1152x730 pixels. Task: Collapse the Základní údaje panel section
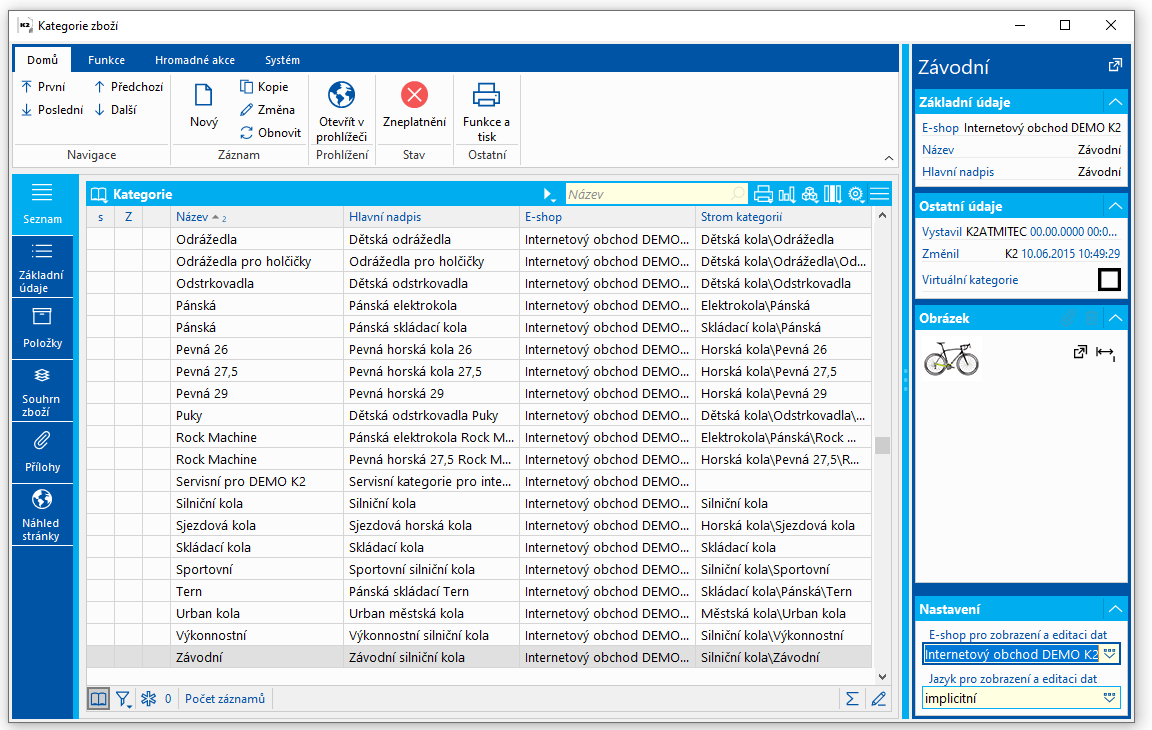pos(1114,102)
